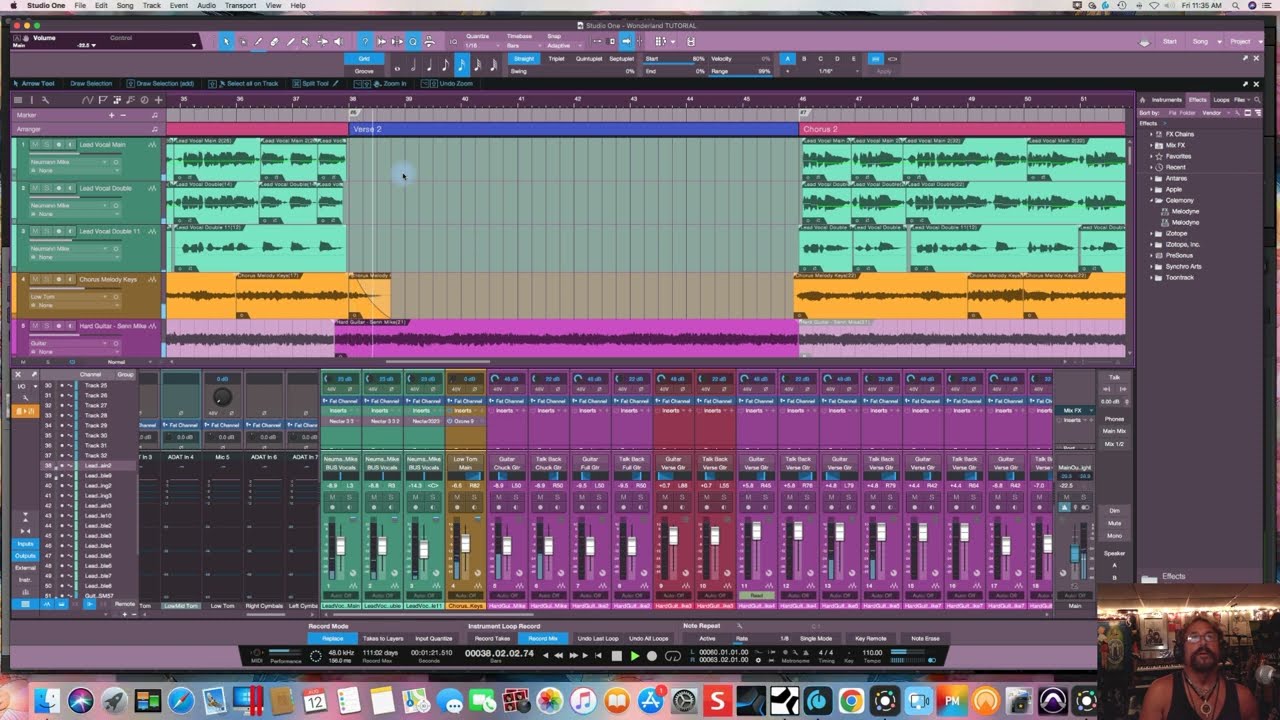1280x720 pixels.
Task: Open Music app from the dock
Action: 583,701
